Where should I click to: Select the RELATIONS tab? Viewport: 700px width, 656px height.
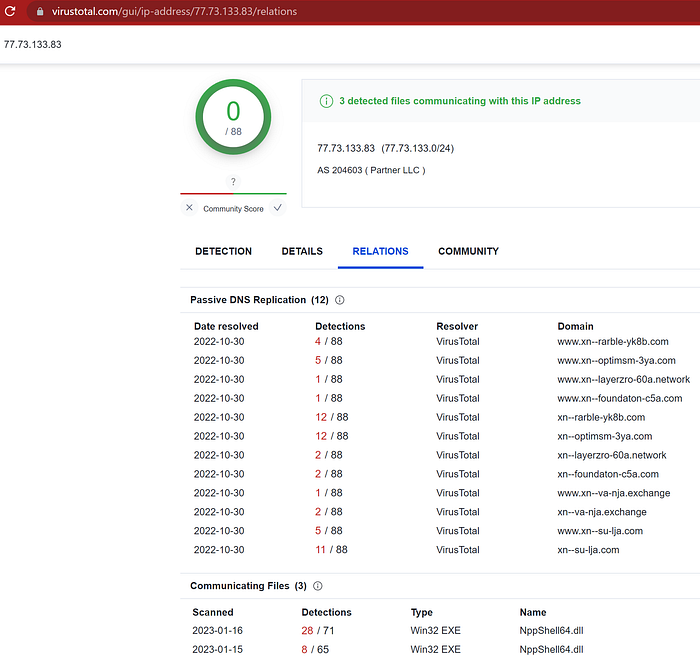[380, 251]
